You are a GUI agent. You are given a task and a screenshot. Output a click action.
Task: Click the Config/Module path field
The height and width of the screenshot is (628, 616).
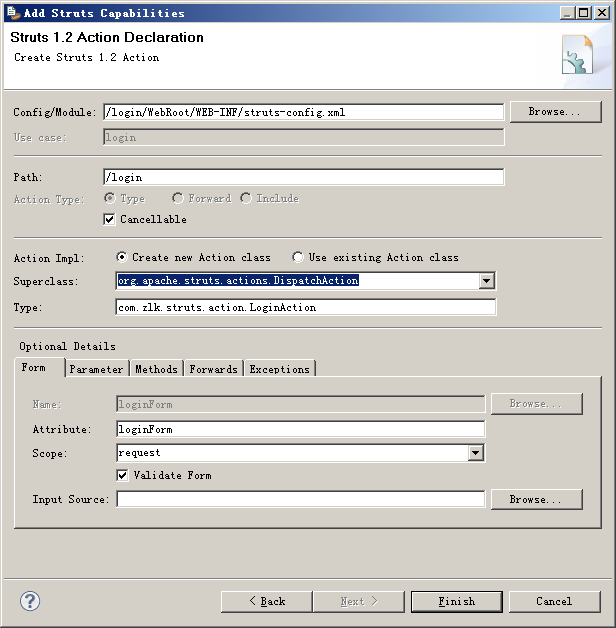pyautogui.click(x=304, y=112)
